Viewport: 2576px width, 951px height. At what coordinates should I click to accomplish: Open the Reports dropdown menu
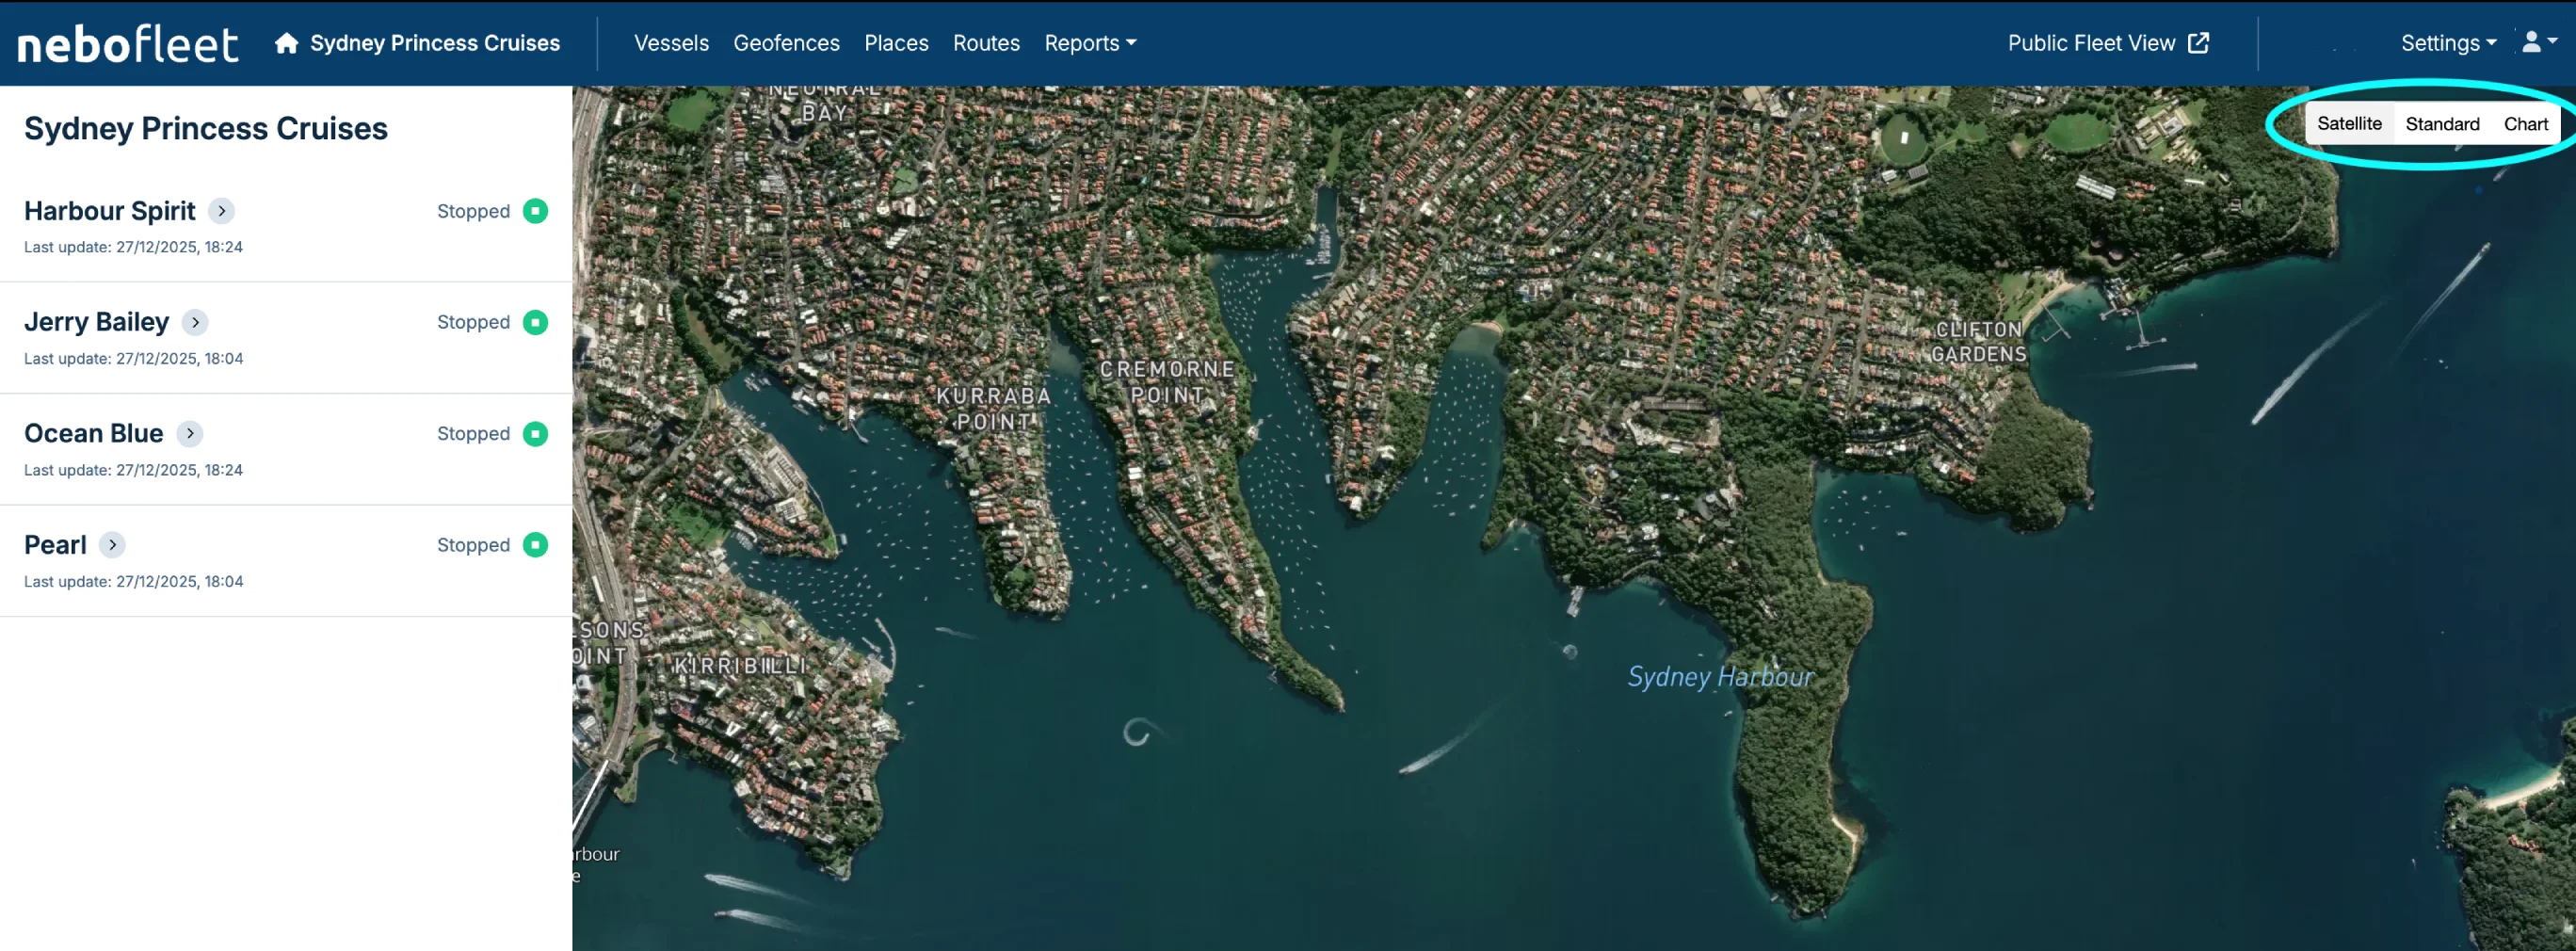(1090, 43)
